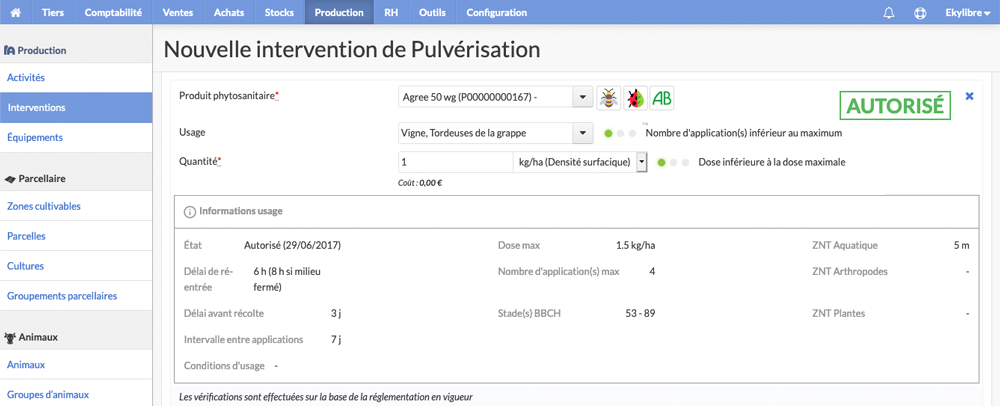Click the Coût : 0,00 € text
The width and height of the screenshot is (1000, 406).
[x=420, y=182]
